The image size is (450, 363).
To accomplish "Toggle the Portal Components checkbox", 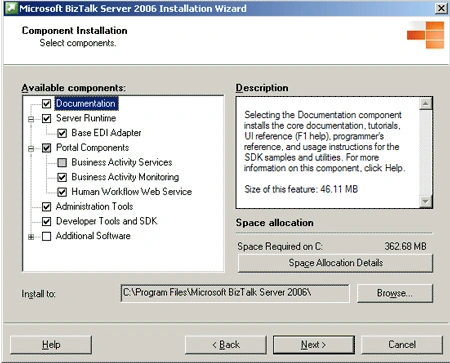I will [46, 148].
